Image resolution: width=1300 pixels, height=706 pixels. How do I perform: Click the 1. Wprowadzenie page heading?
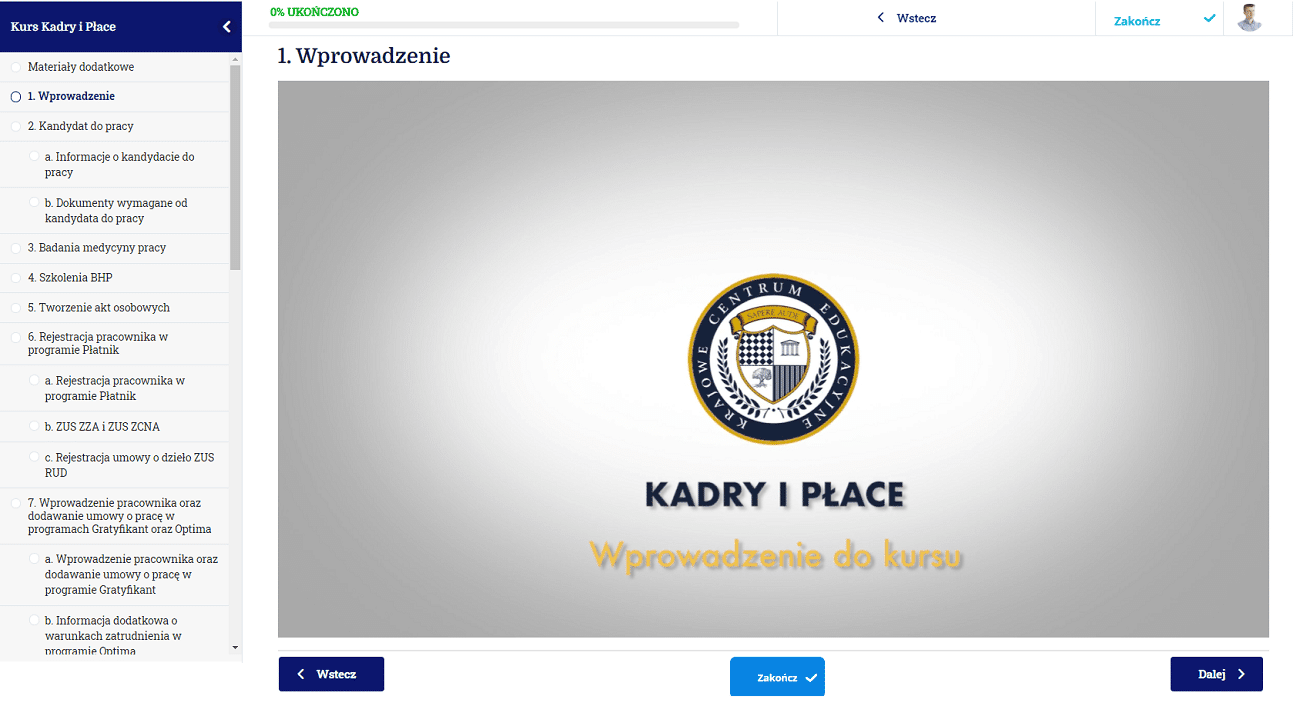(x=364, y=56)
